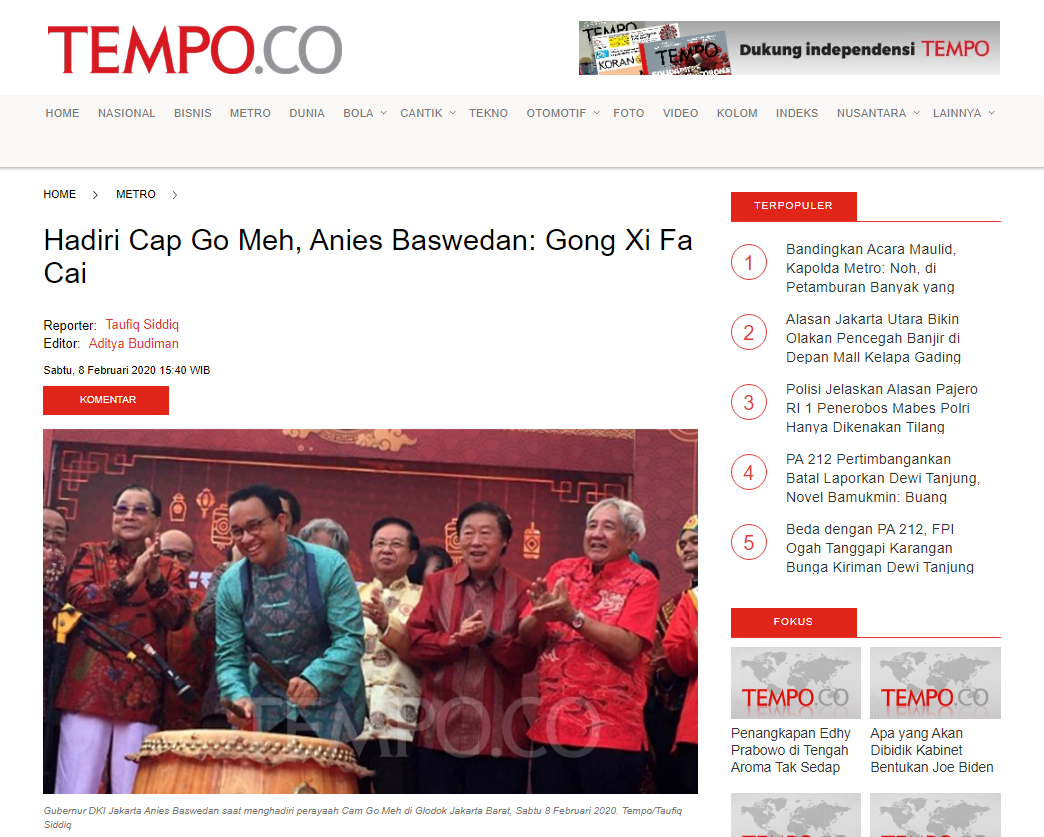Open the TEKNO menu item
1044x837 pixels.
[488, 113]
